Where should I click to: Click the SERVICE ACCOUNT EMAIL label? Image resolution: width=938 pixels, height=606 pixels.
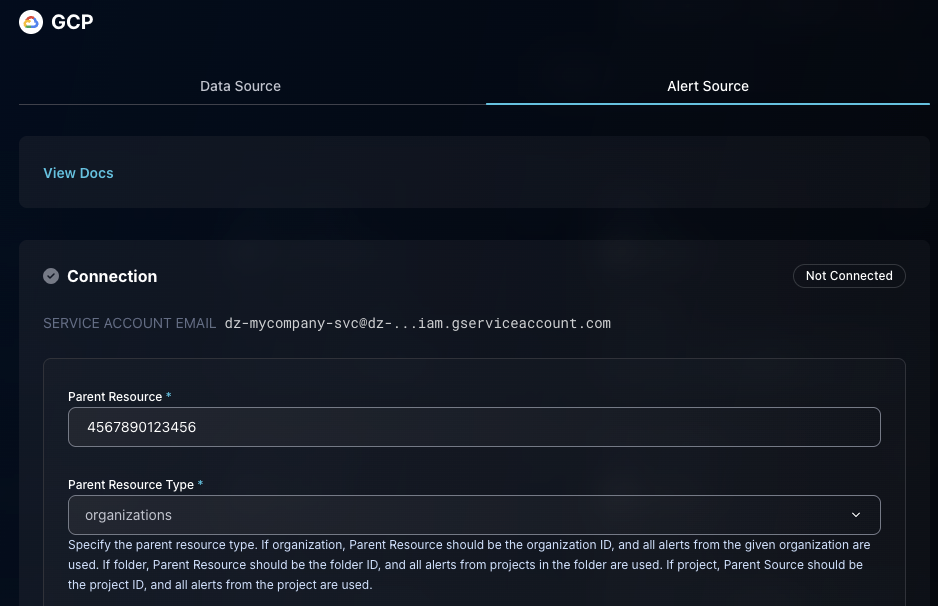tap(129, 323)
